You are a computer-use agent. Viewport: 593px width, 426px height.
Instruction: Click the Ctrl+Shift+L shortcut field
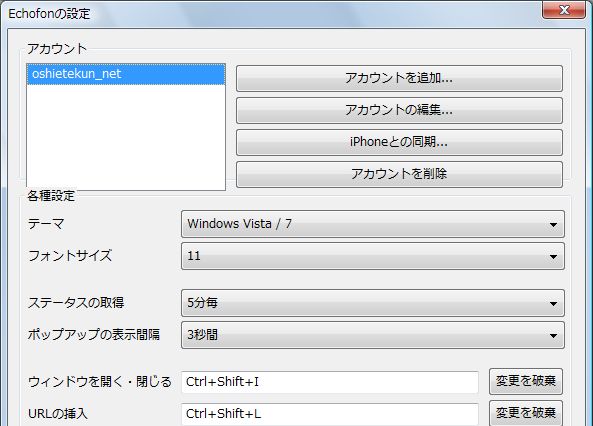pyautogui.click(x=330, y=414)
